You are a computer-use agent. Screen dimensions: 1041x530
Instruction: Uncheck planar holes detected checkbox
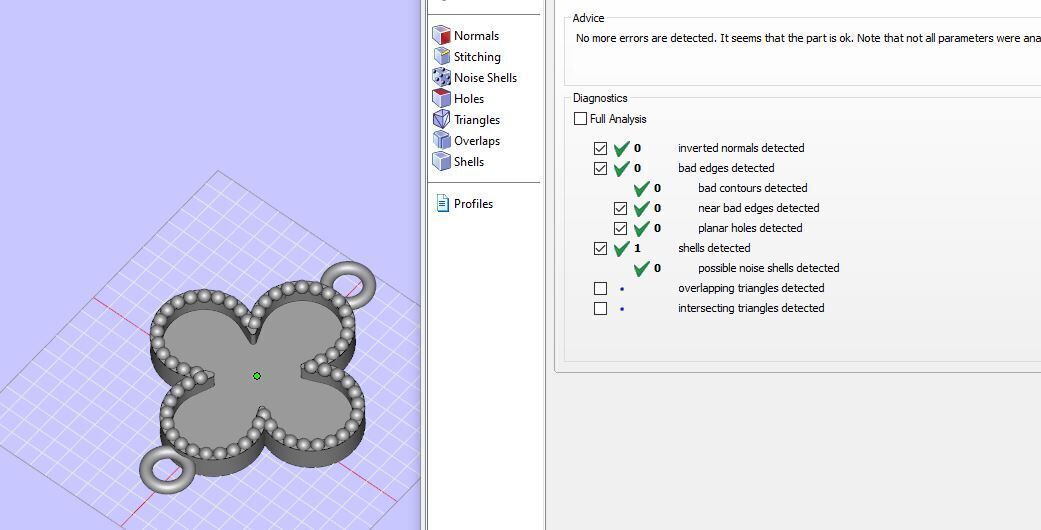click(620, 228)
